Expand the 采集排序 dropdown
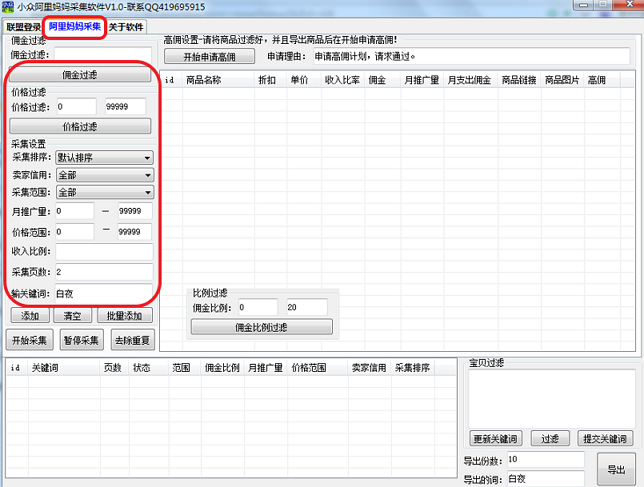This screenshot has height=487, width=644. click(104, 157)
